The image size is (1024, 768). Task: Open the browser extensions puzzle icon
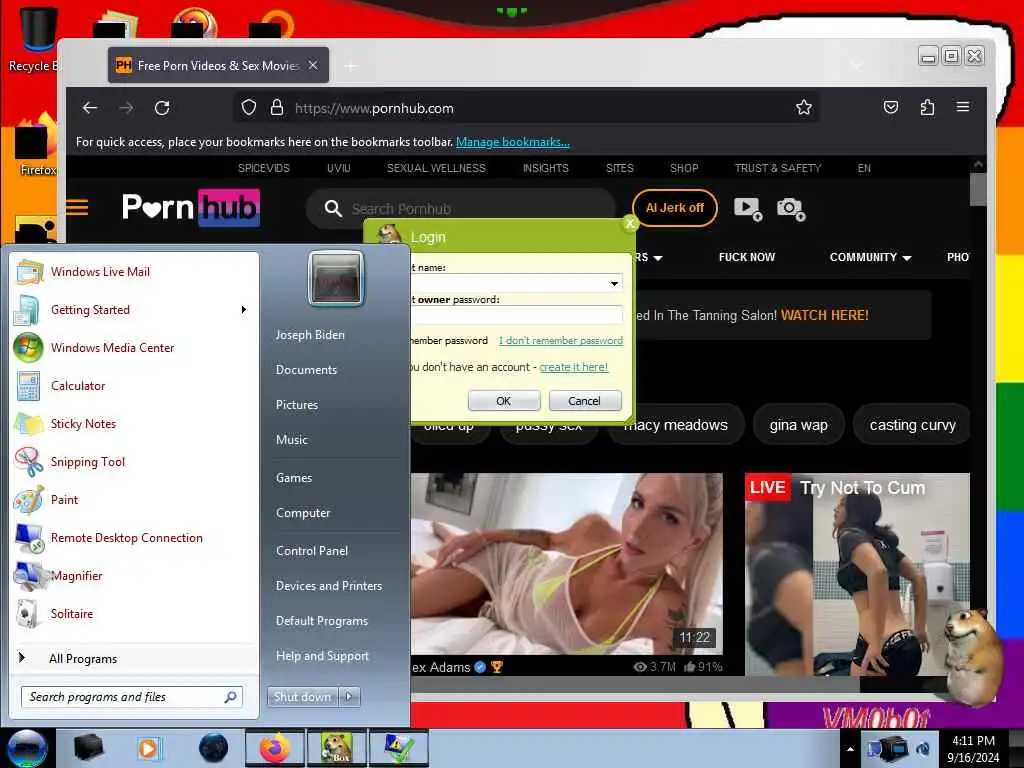(x=927, y=107)
